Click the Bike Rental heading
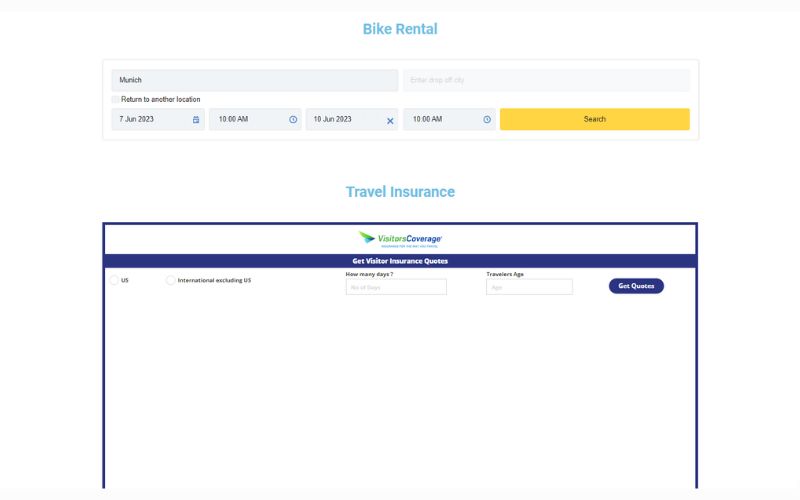Screen dimensions: 800x500 pos(400,29)
